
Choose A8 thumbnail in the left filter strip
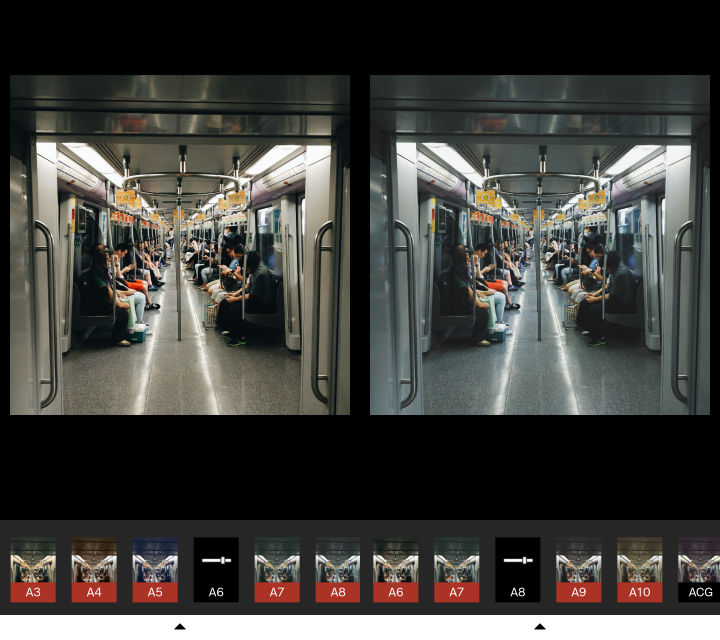338,569
